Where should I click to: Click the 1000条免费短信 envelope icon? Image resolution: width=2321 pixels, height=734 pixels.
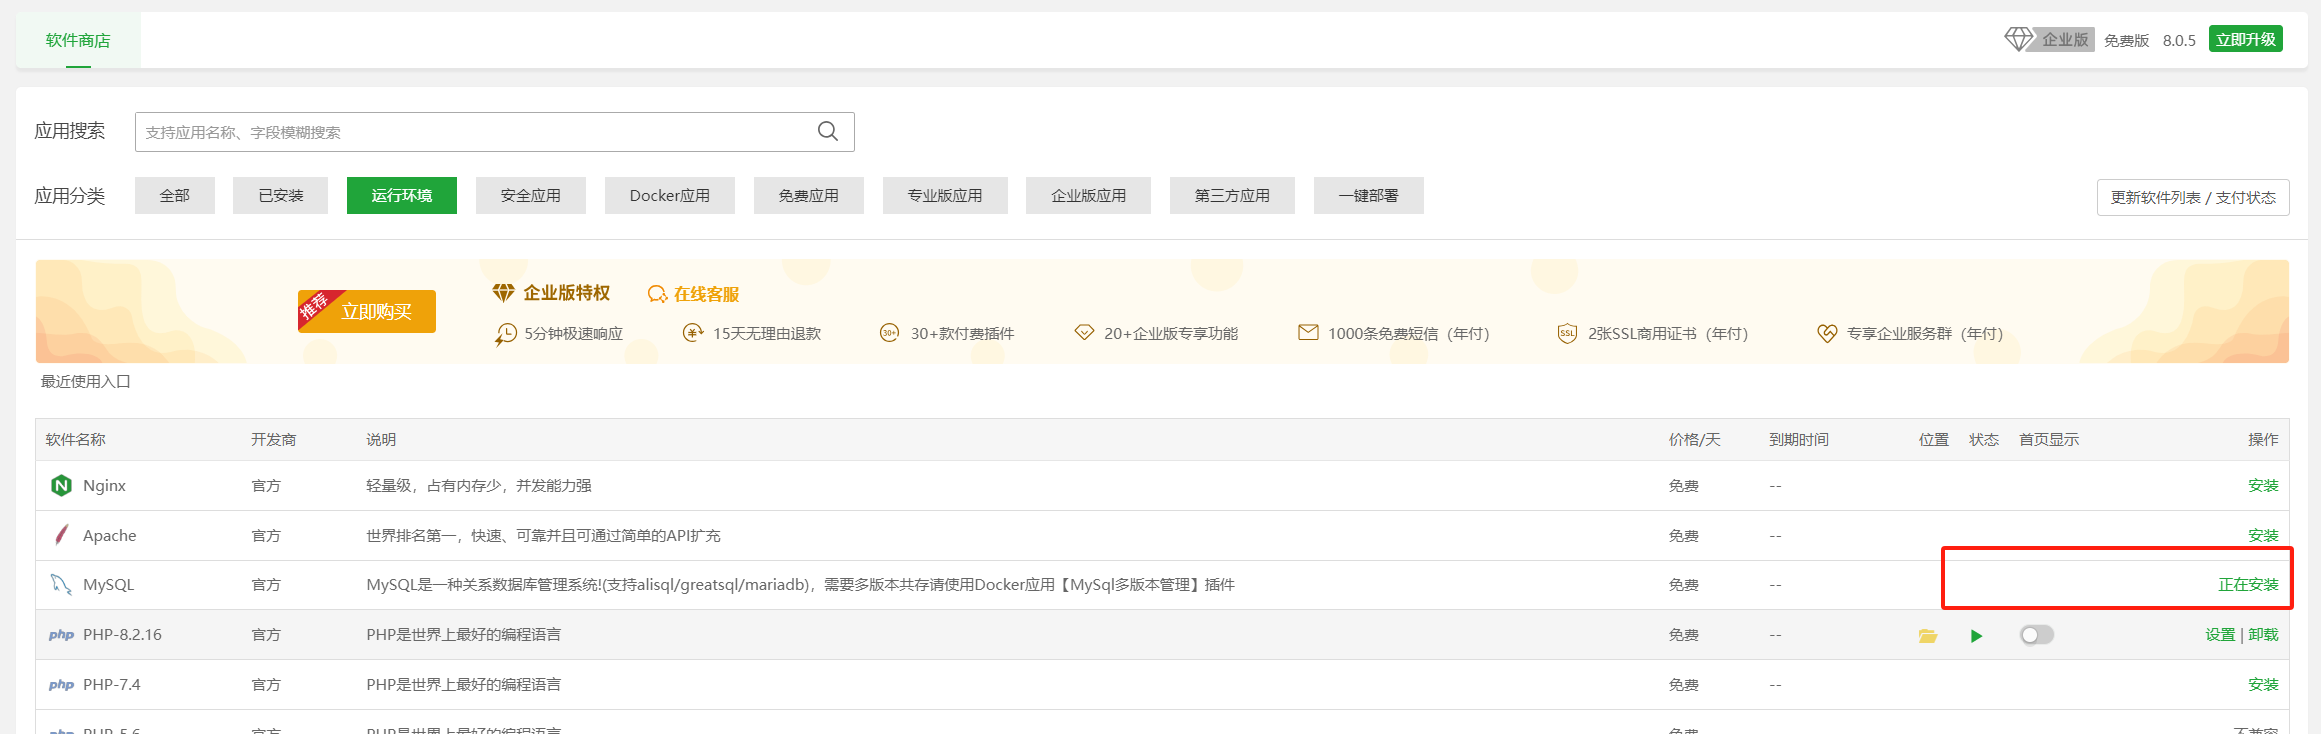(1308, 332)
